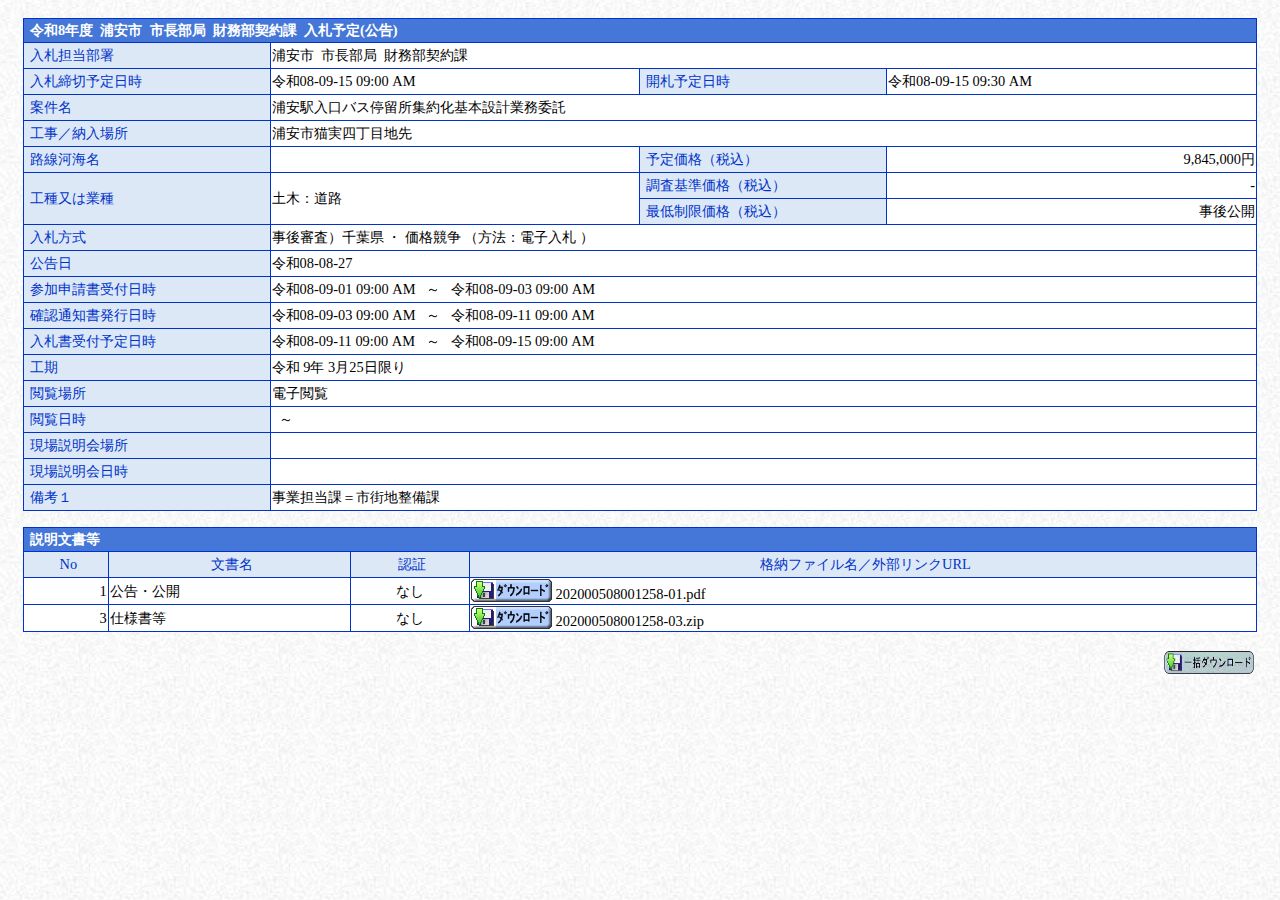
Task: Click the 予定価格 value 9,845,000円
Action: (x=1218, y=159)
